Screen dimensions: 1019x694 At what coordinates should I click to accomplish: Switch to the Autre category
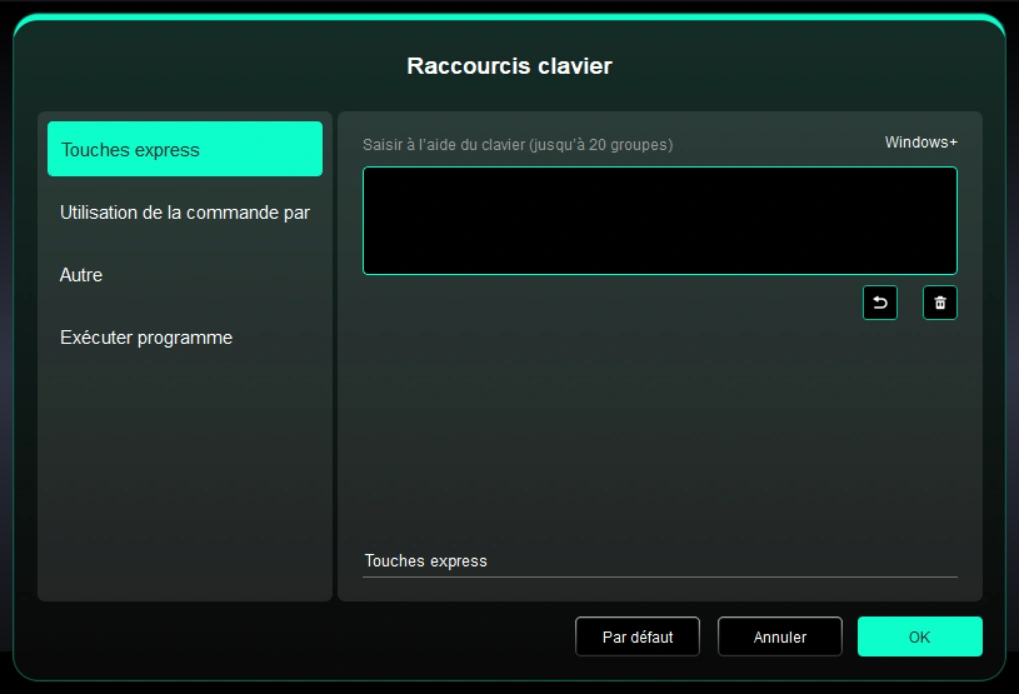(x=81, y=275)
